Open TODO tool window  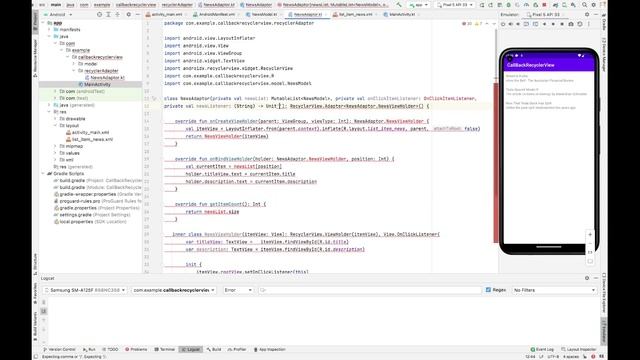pyautogui.click(x=110, y=349)
